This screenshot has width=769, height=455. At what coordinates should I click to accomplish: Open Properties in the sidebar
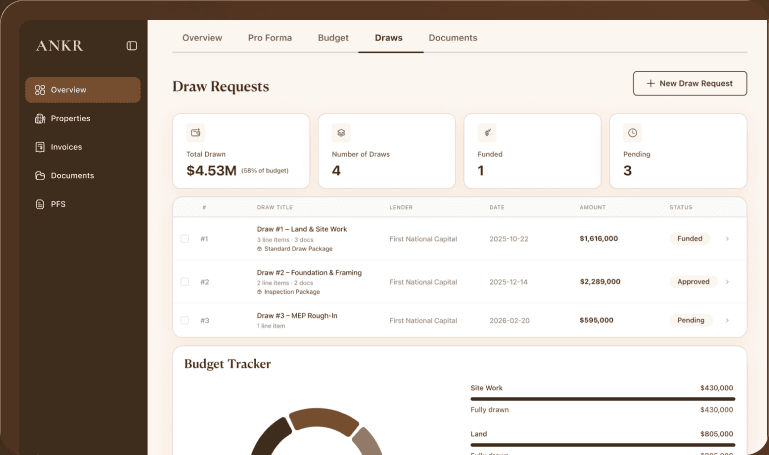pos(82,118)
